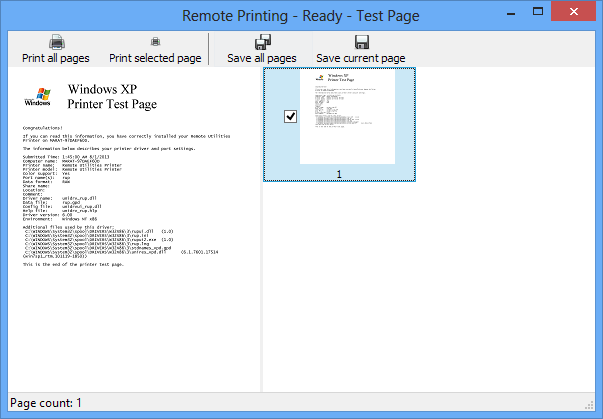603x419 pixels.
Task: Click the "Windows XP Printer Test Page" heading
Action: point(112,96)
